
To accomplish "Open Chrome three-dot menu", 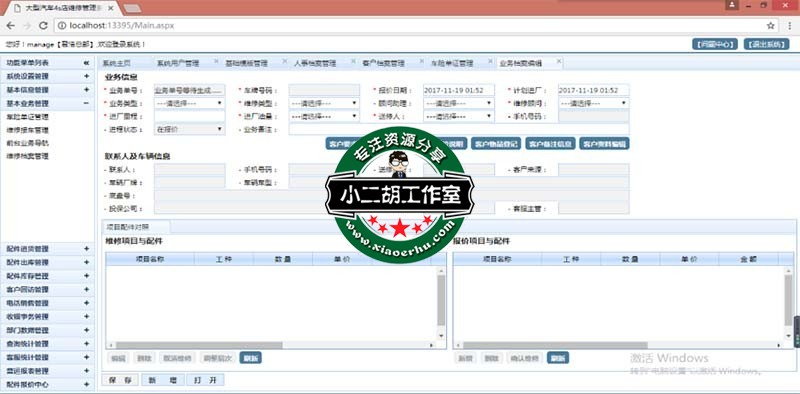I will [789, 26].
